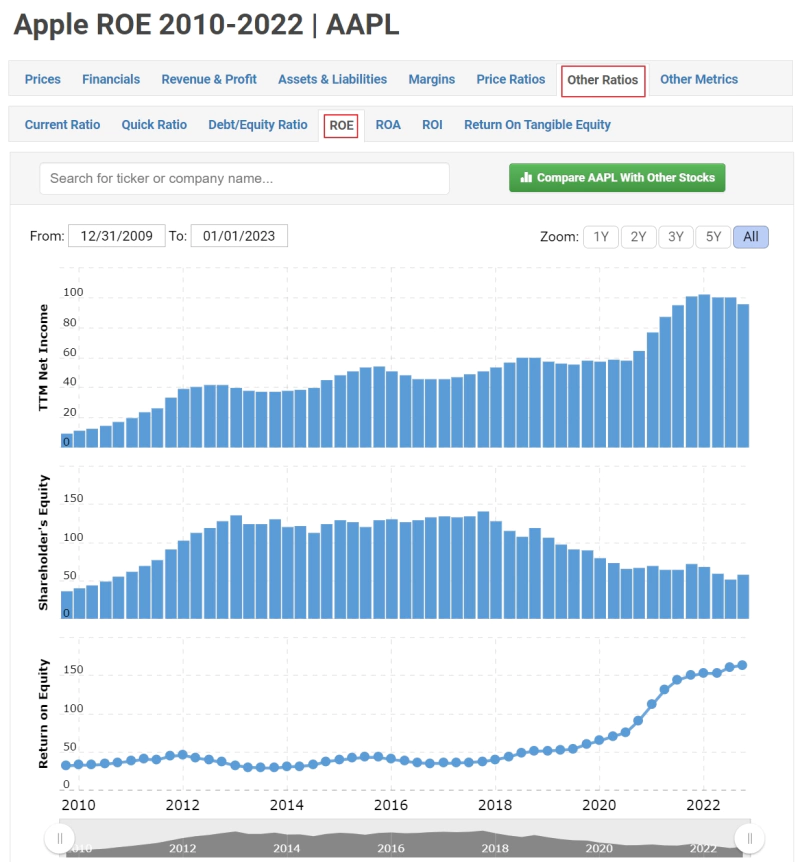Grab the right range navigator handle
800x862 pixels.
[749, 838]
